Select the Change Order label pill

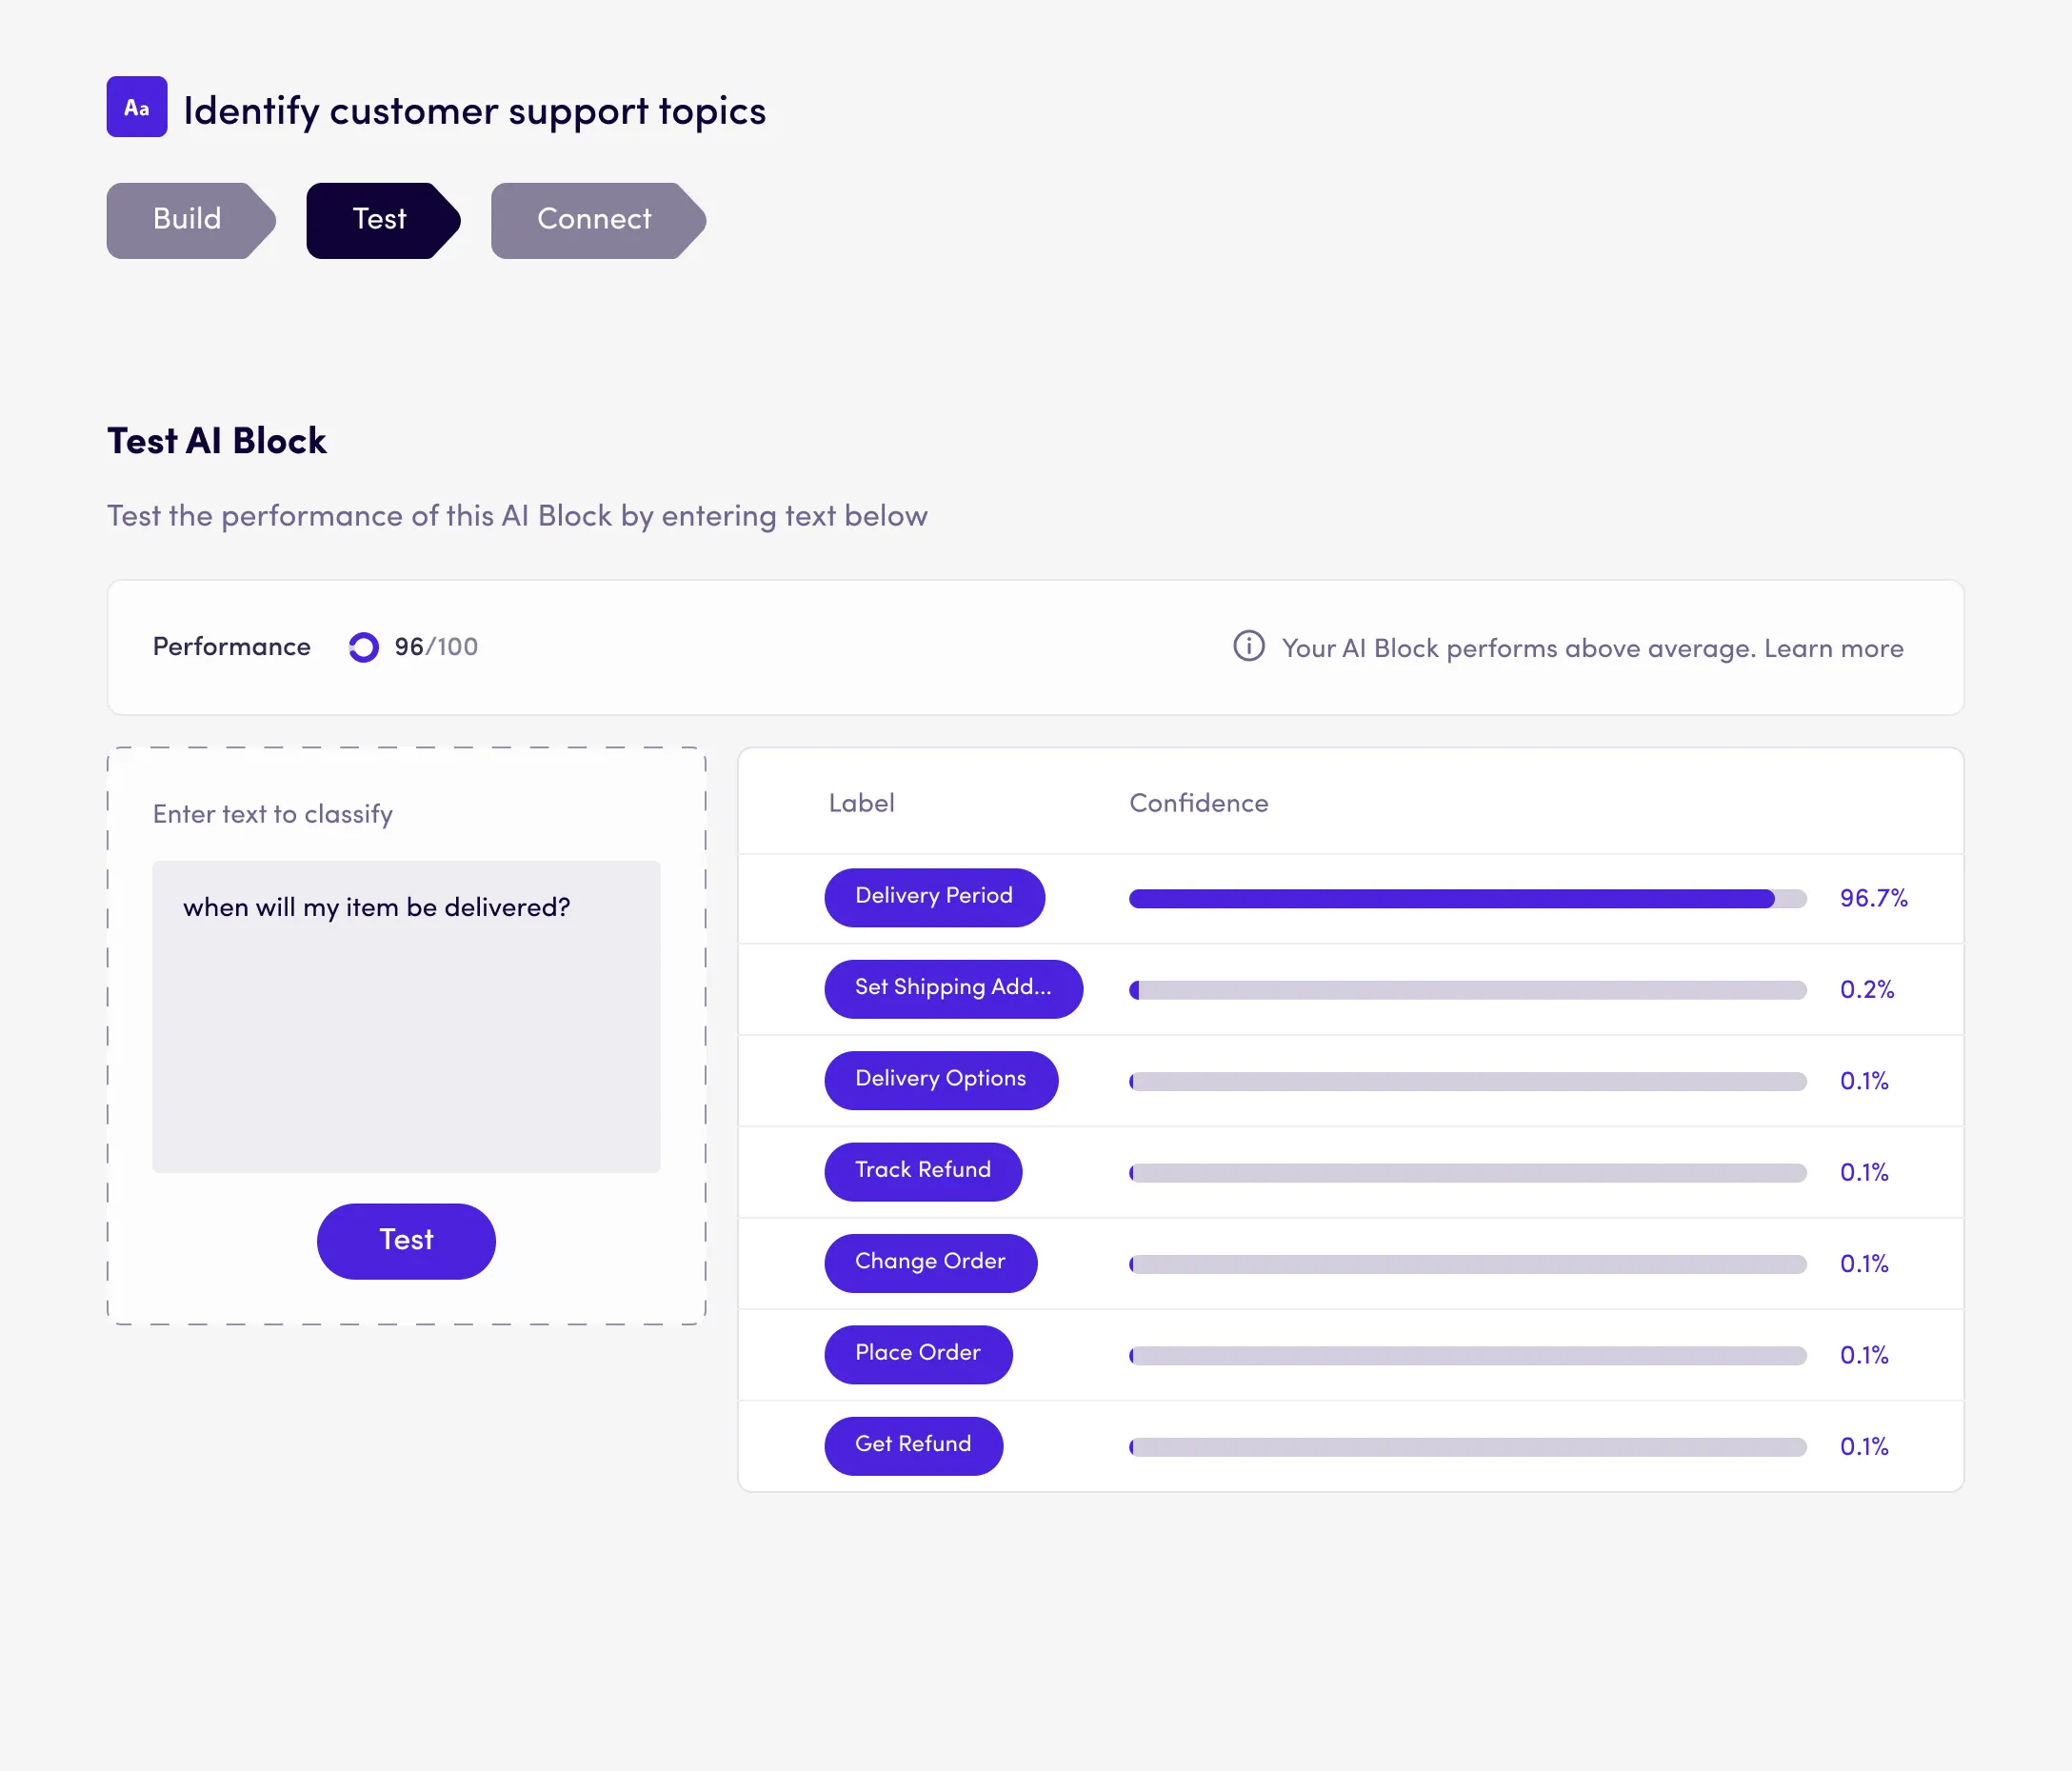930,1262
